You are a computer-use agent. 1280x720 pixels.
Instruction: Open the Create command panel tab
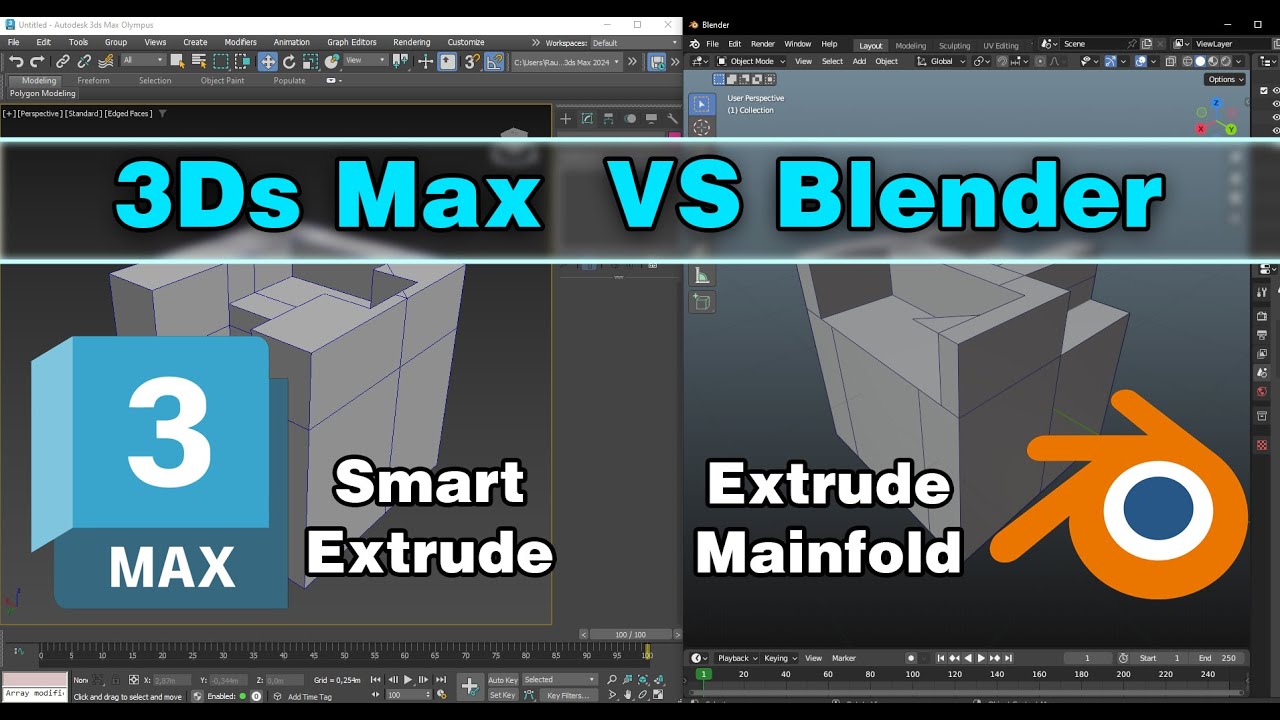[565, 119]
